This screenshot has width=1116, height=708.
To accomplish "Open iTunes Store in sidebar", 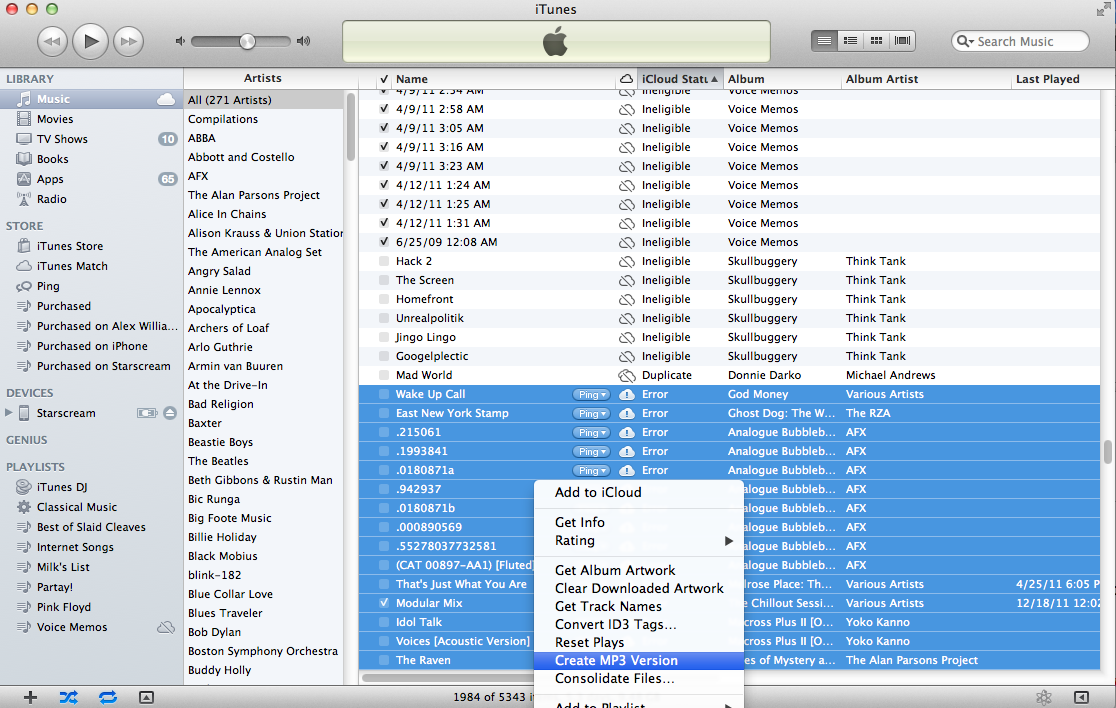I will click(x=69, y=246).
